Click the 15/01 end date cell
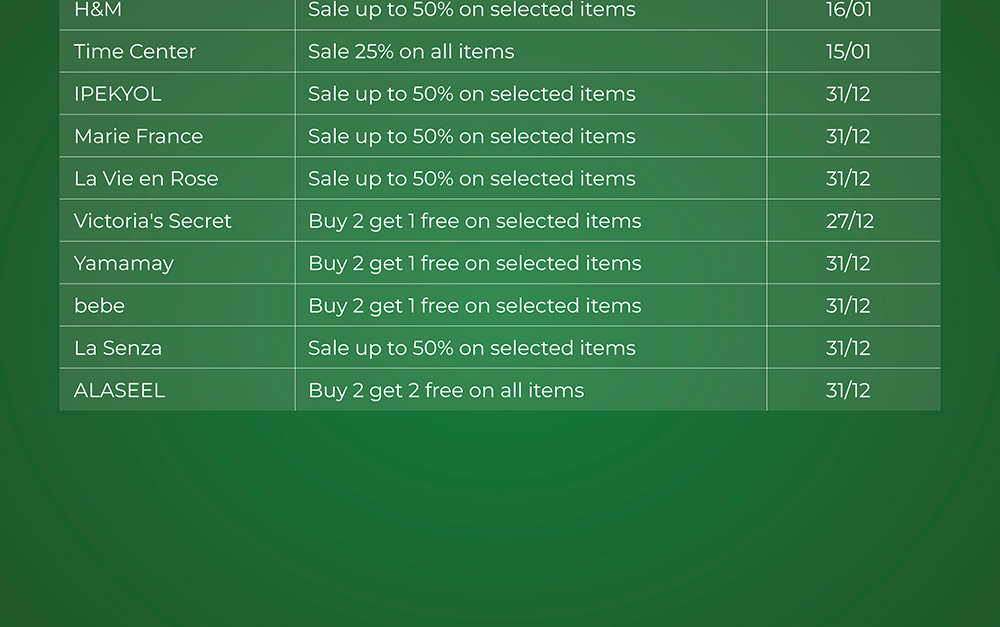 pos(849,52)
